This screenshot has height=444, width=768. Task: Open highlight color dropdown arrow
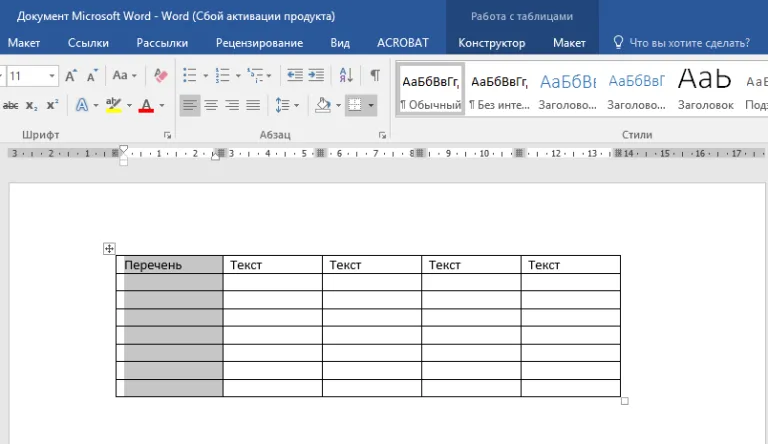[x=129, y=105]
